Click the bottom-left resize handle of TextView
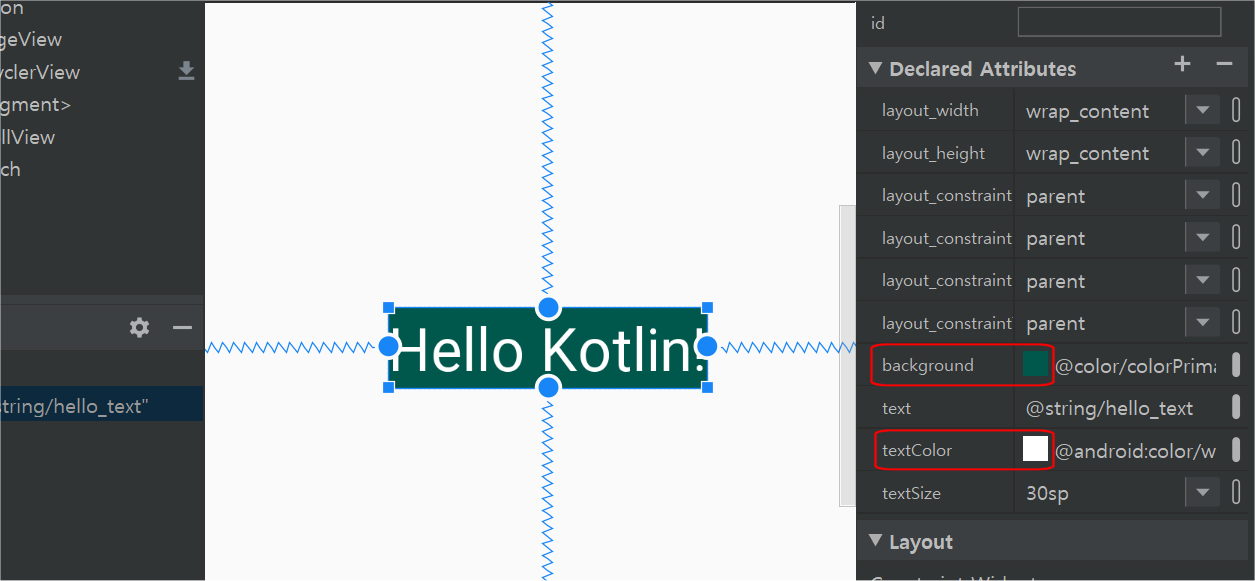Viewport: 1255px width, 581px height. [x=388, y=387]
